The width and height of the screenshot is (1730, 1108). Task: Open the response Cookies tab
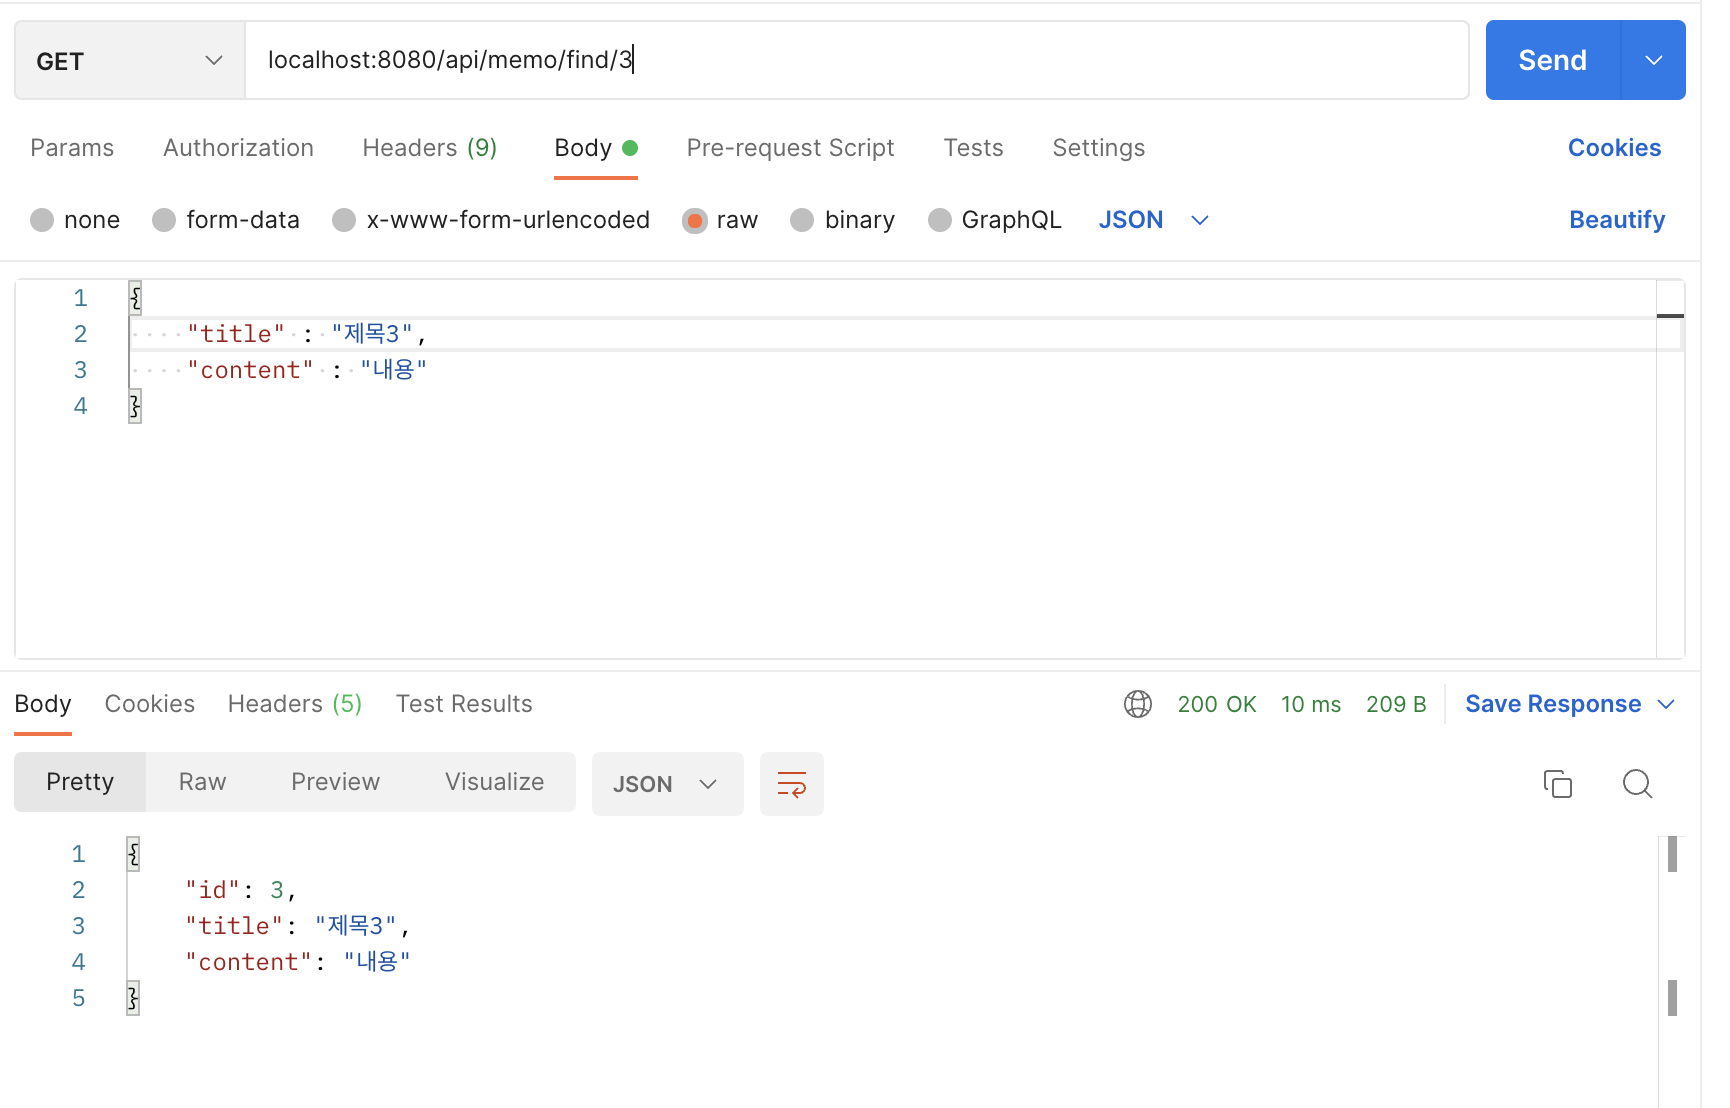click(x=150, y=704)
